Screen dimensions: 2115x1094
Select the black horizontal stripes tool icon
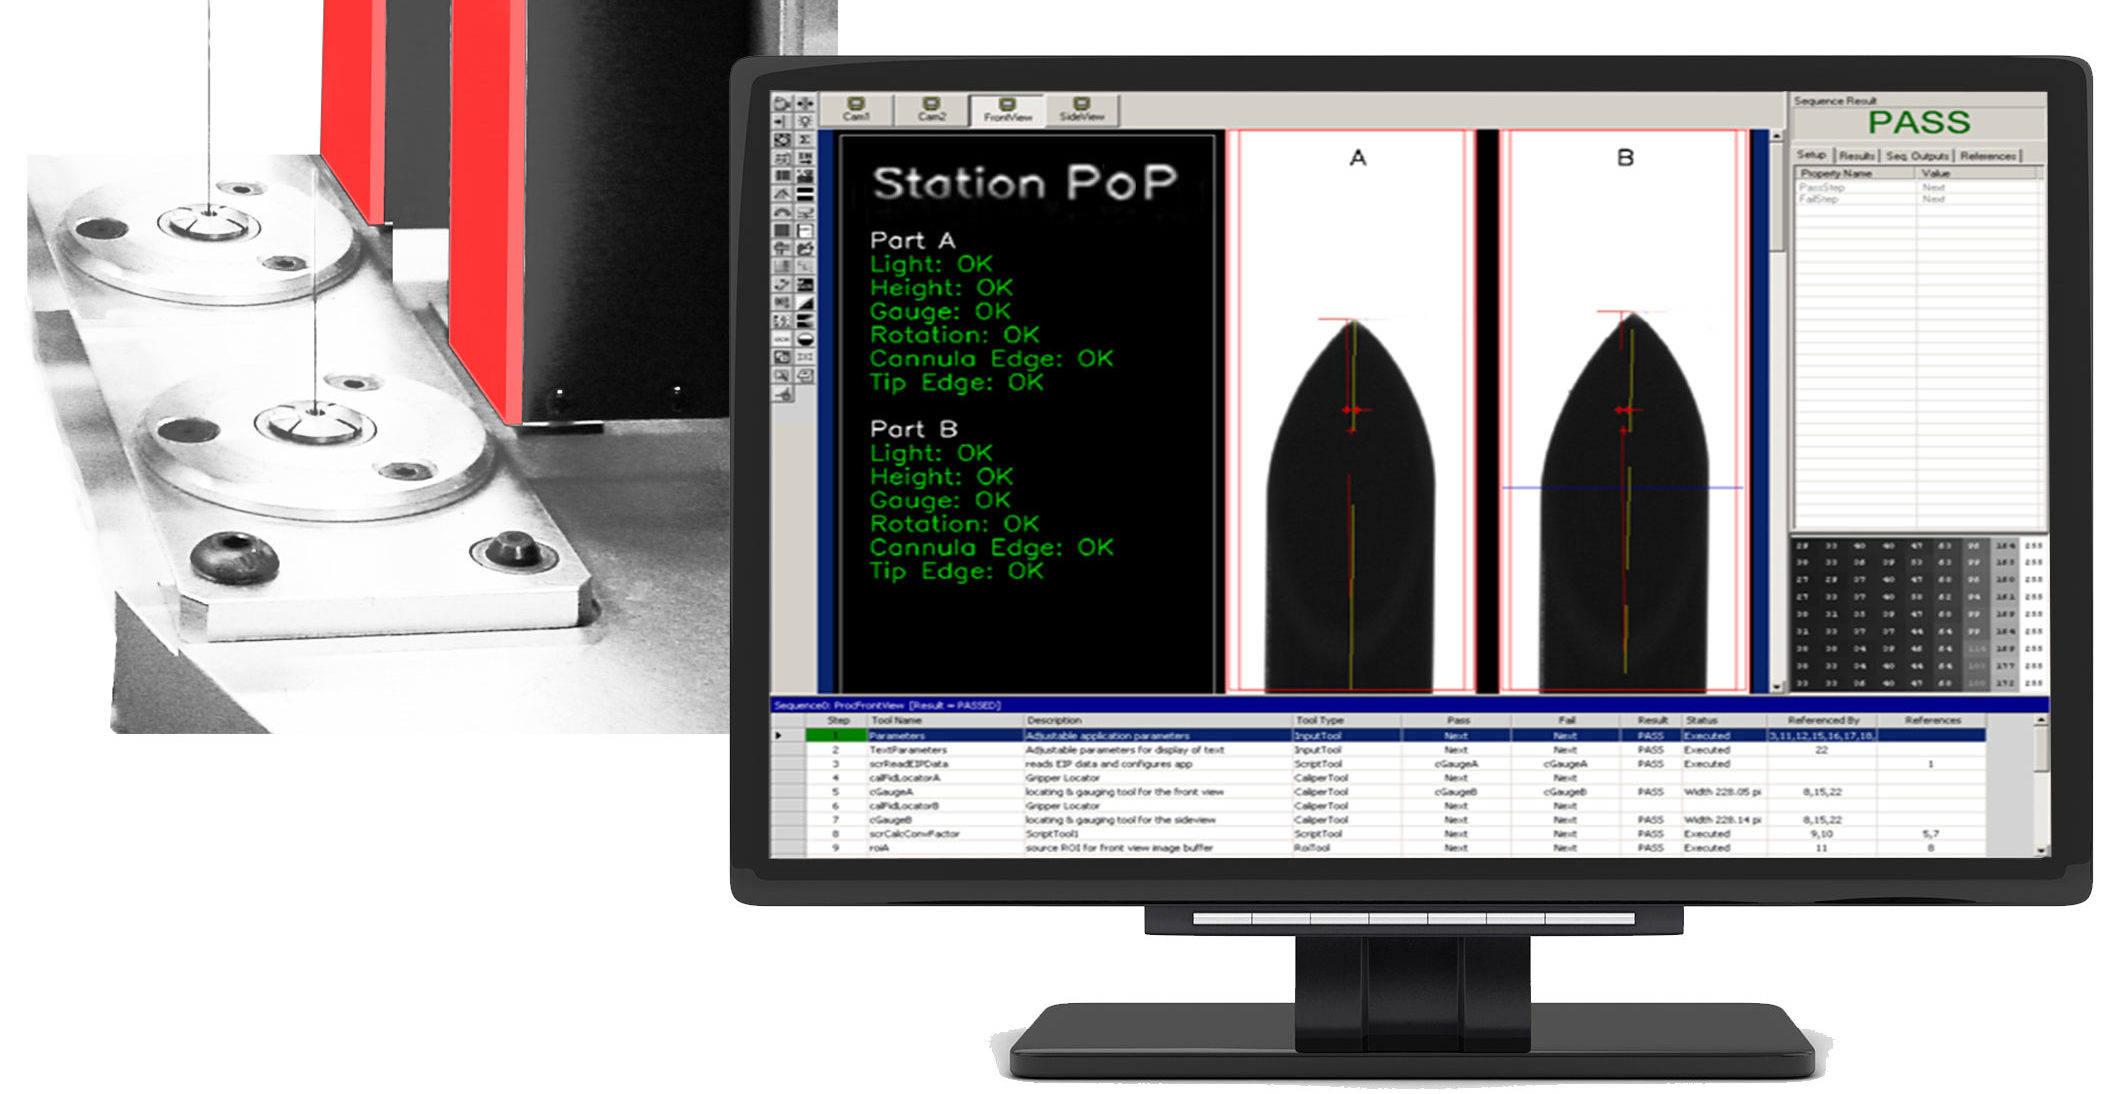pos(805,194)
